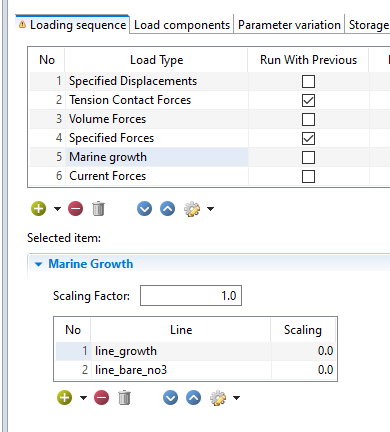Click trash icon under Marine Growth line table
Screen dimensions: 390x432
pyautogui.click(x=124, y=398)
